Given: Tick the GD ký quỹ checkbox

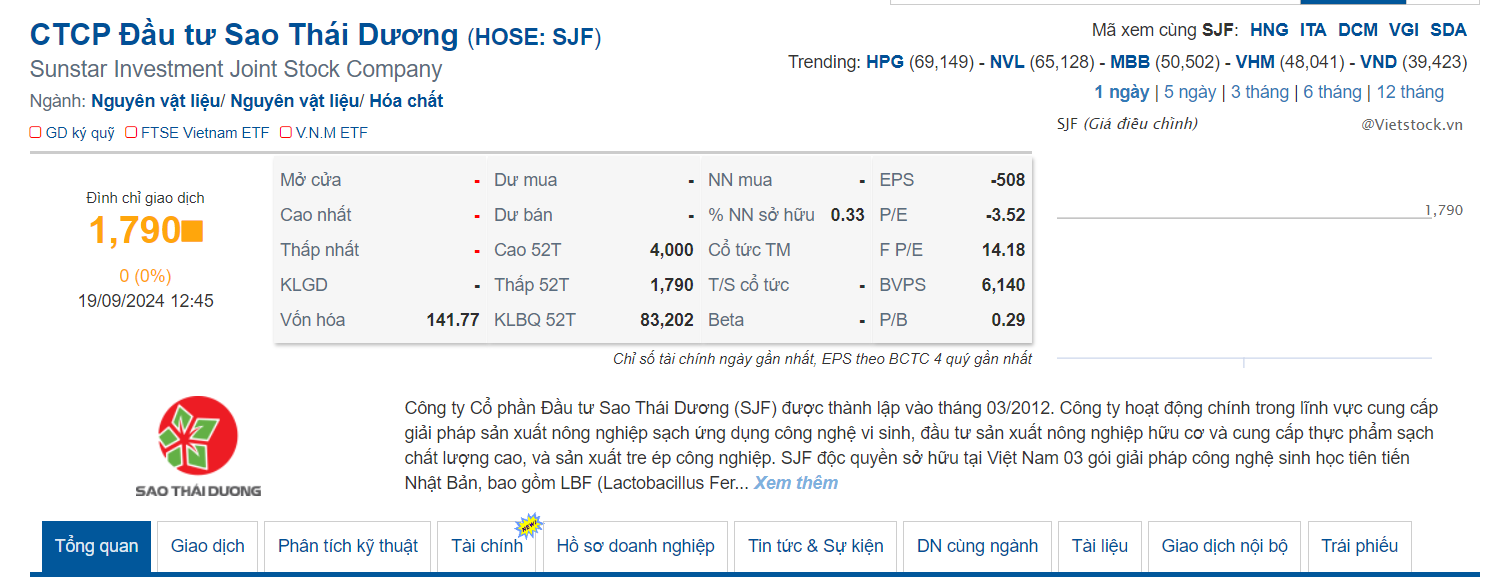Looking at the screenshot, I should pos(36,132).
